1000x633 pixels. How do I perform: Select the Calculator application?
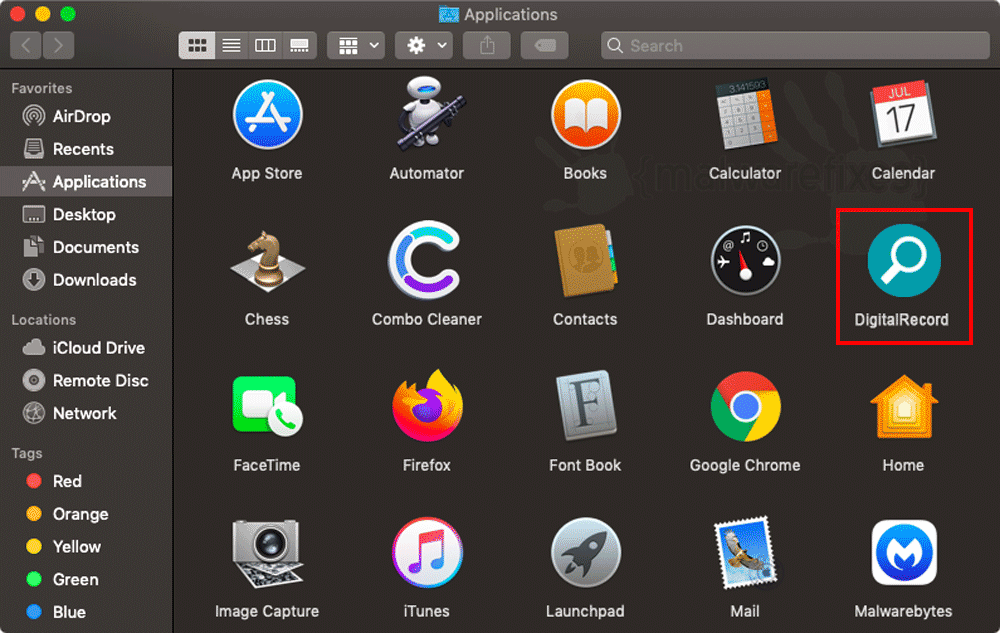tap(745, 115)
